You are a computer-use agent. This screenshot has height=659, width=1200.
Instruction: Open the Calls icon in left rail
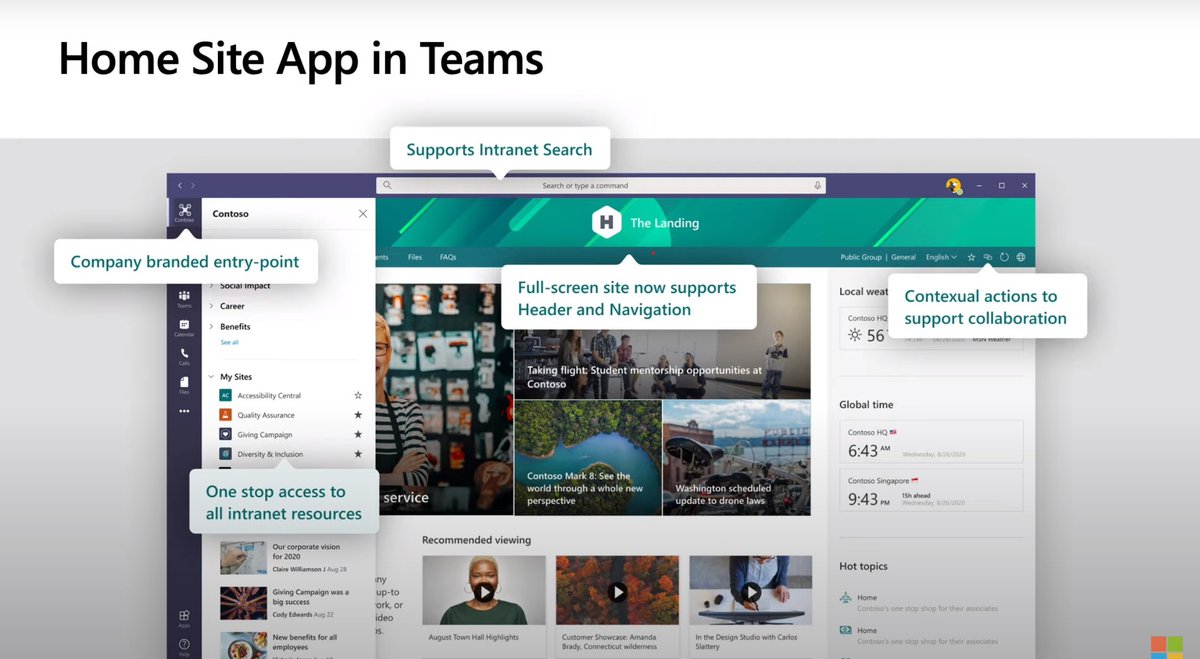pos(184,355)
